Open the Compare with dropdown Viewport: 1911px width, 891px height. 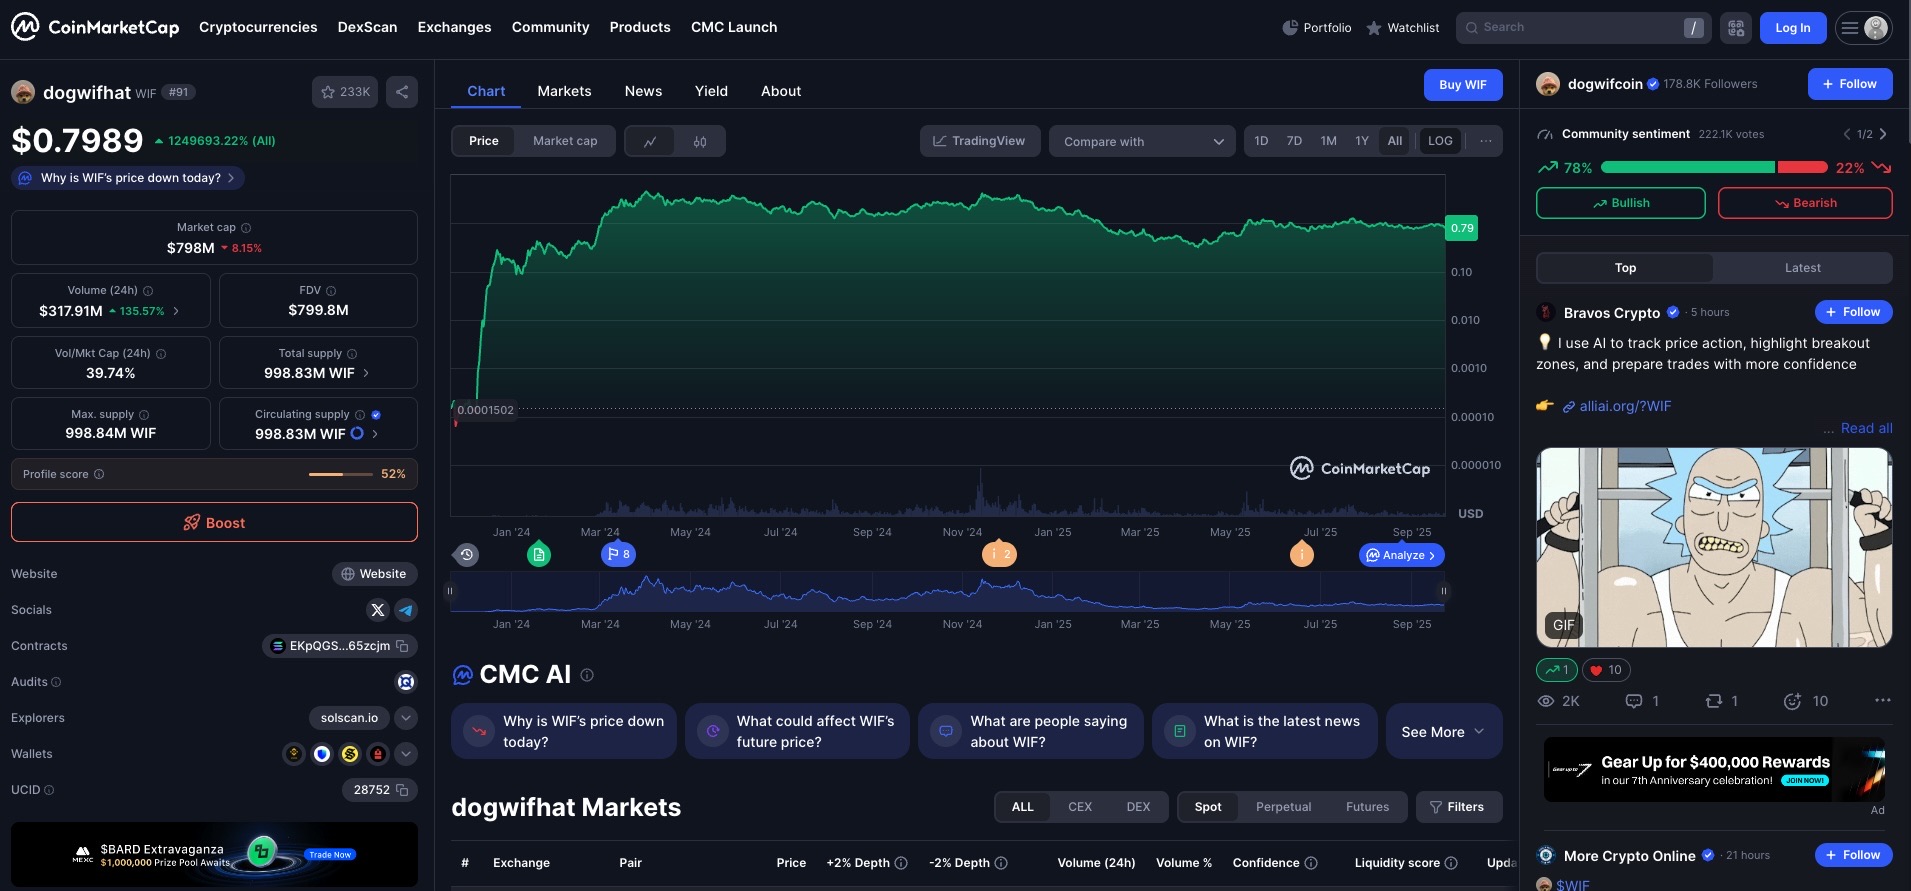tap(1142, 141)
